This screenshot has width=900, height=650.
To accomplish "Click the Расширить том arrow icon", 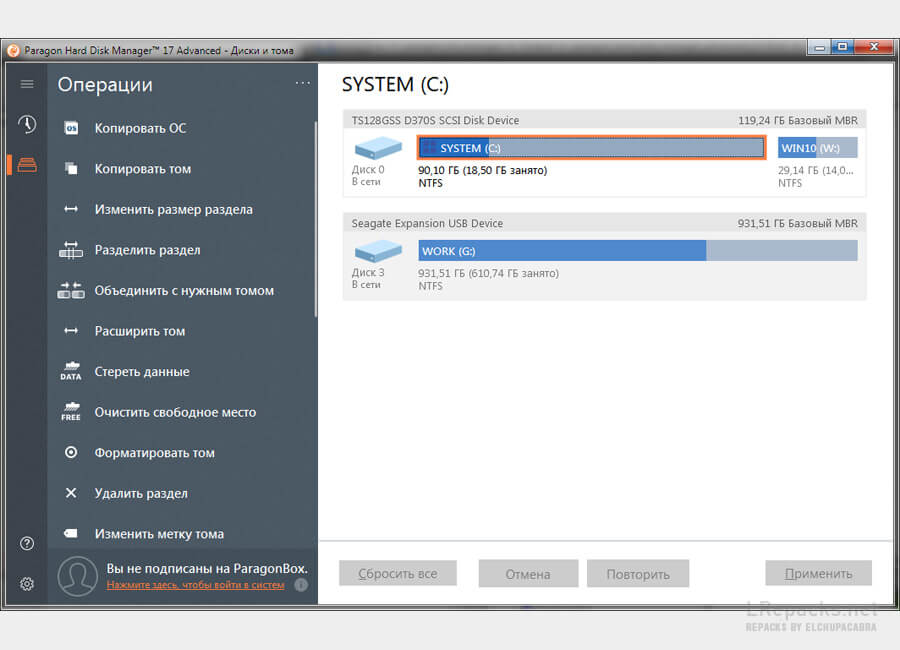I will click(71, 331).
